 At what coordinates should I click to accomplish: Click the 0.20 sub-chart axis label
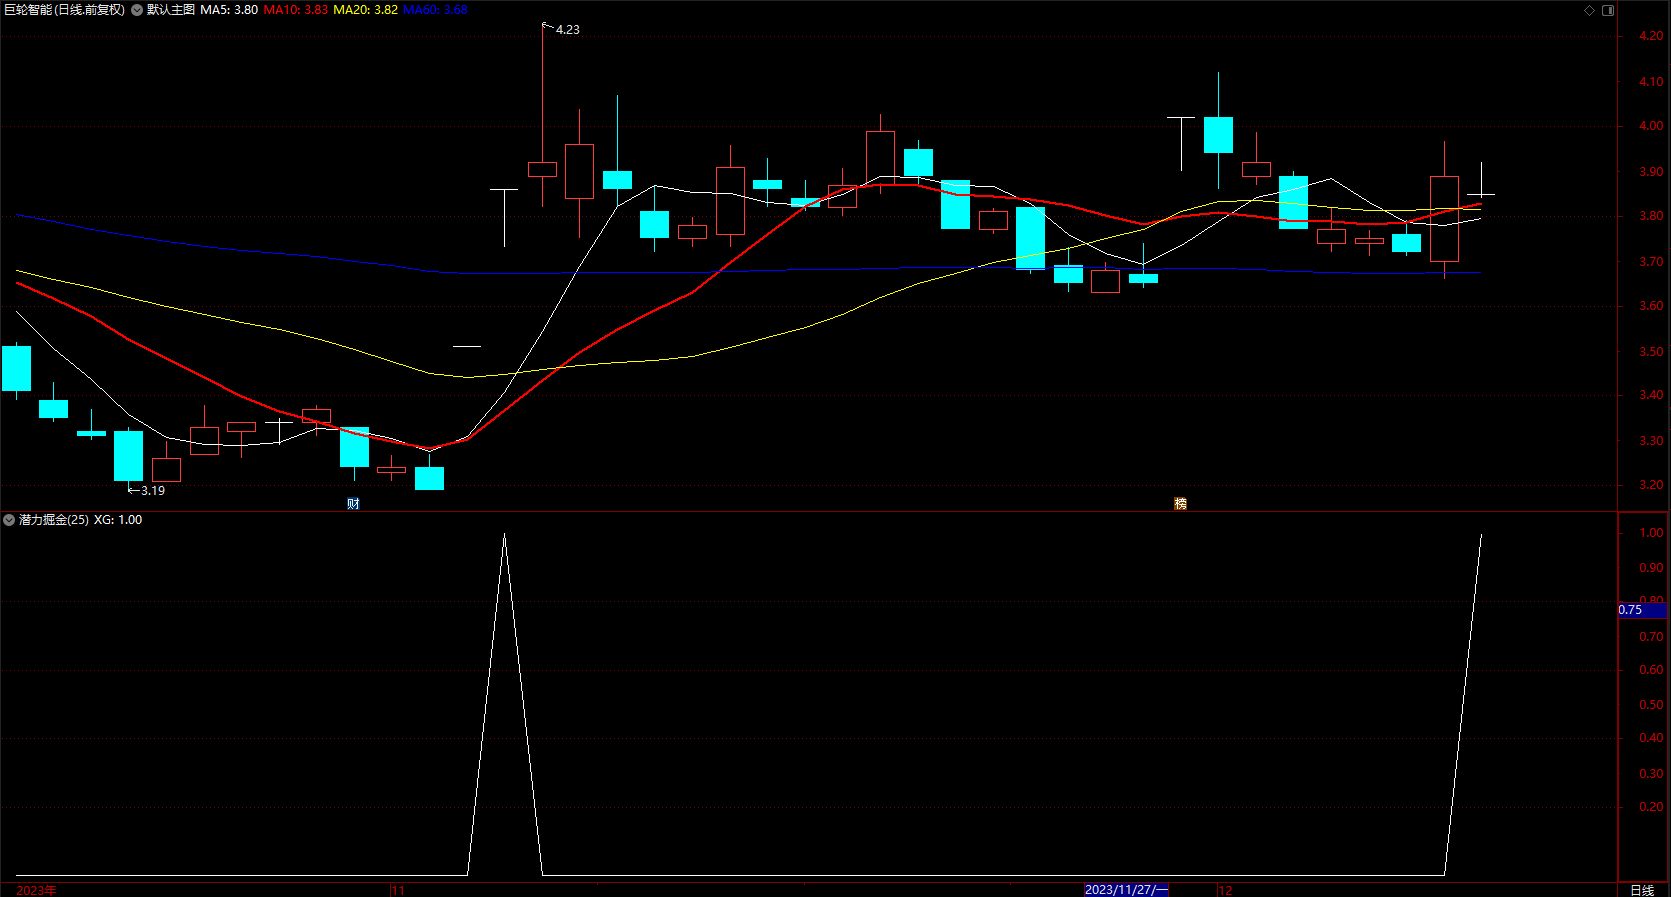pyautogui.click(x=1651, y=807)
